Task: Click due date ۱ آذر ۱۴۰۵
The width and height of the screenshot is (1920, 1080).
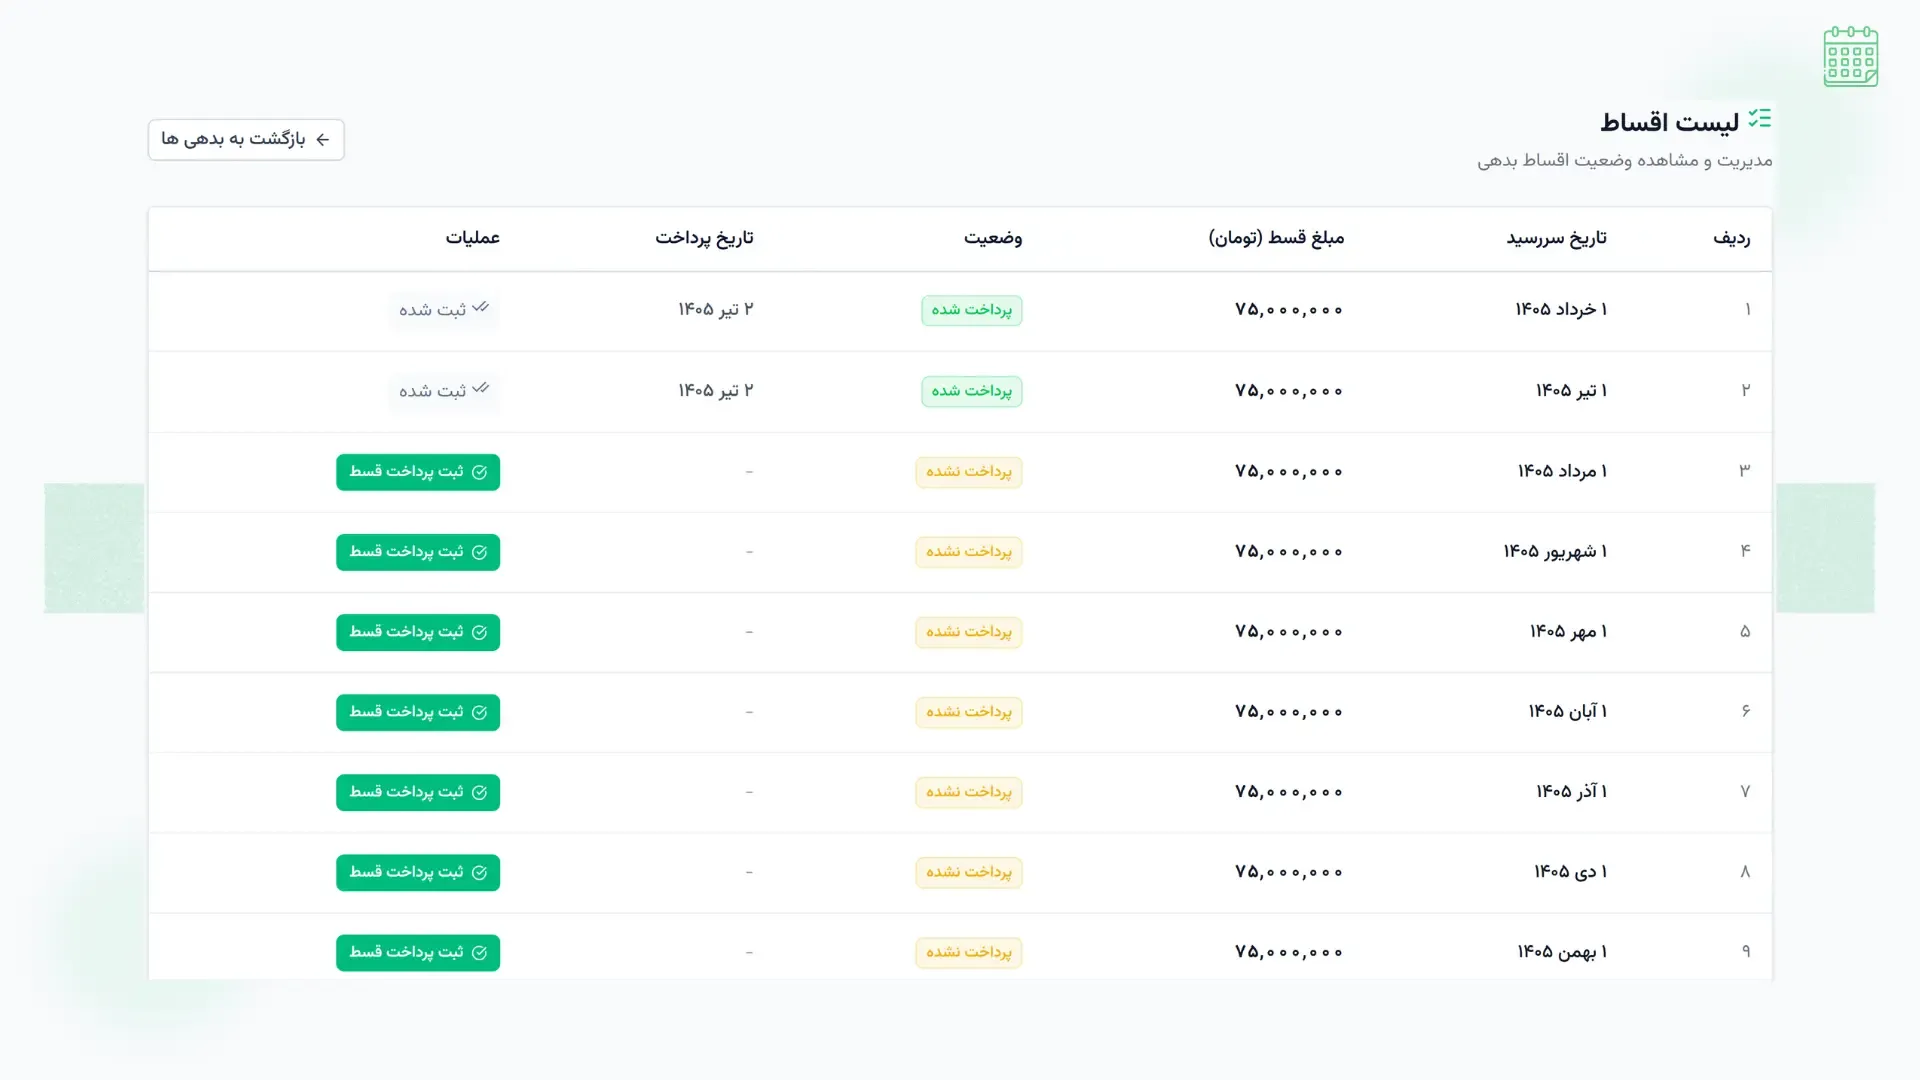Action: click(x=1571, y=792)
